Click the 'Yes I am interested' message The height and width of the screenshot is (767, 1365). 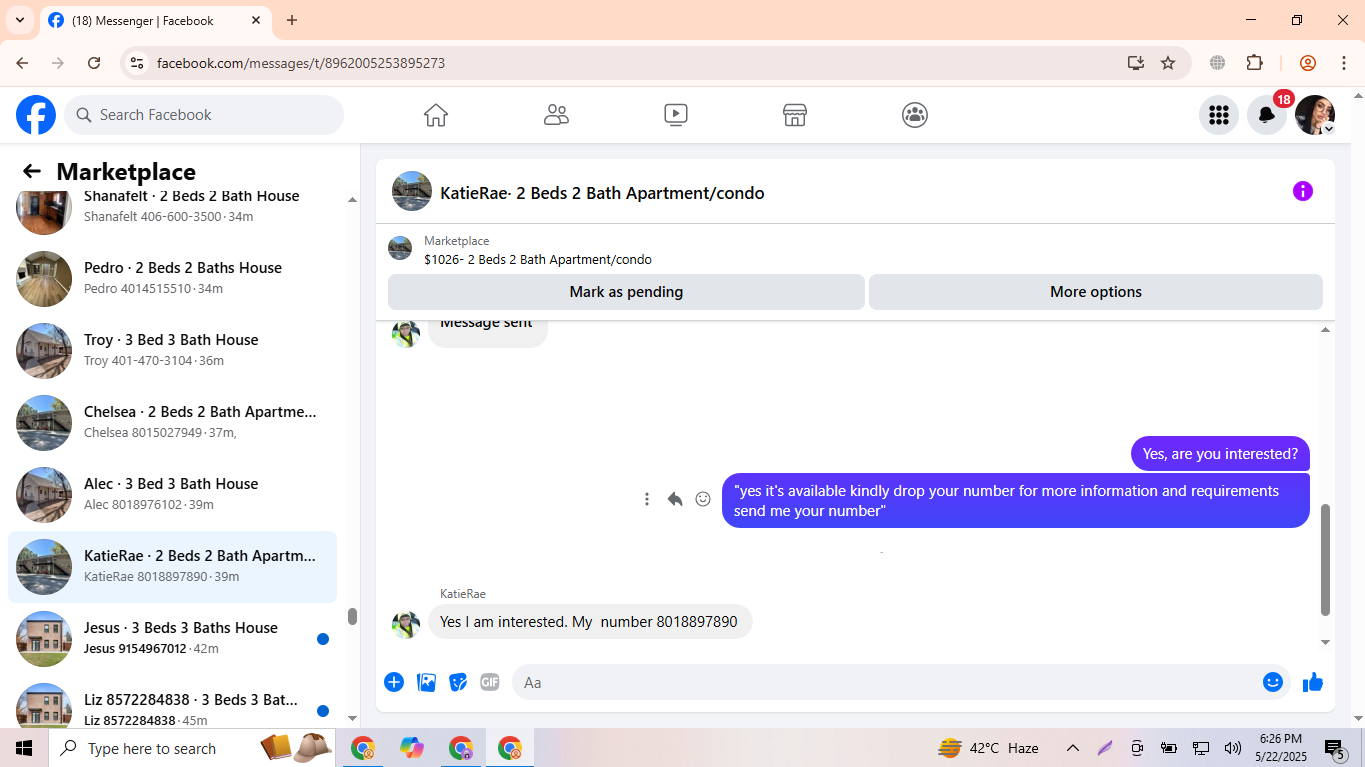590,622
